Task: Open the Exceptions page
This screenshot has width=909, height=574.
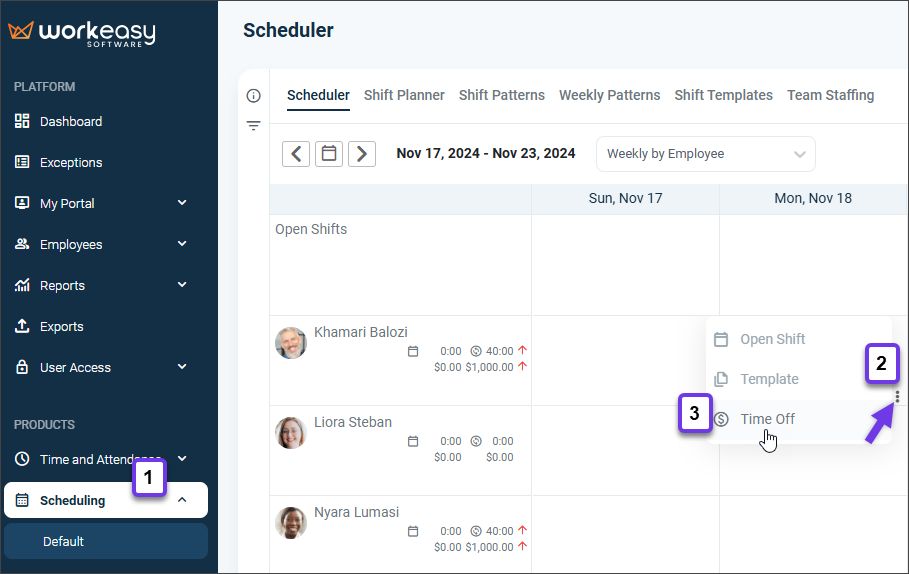Action: (x=70, y=162)
